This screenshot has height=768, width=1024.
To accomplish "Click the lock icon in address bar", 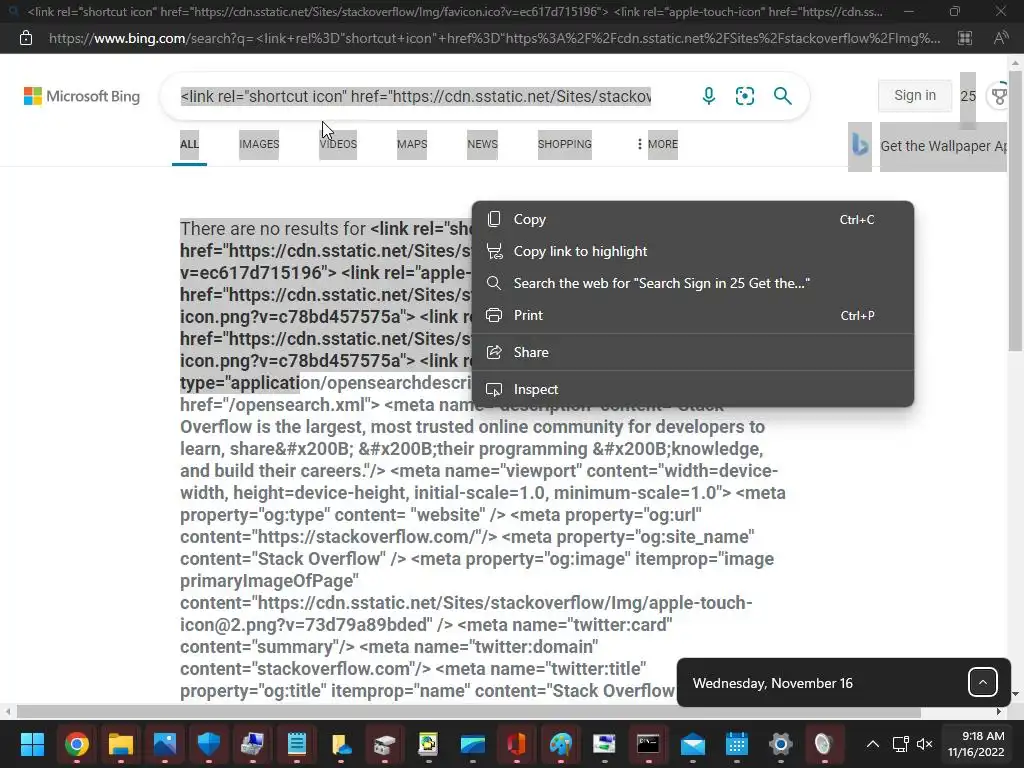I will click(x=25, y=39).
